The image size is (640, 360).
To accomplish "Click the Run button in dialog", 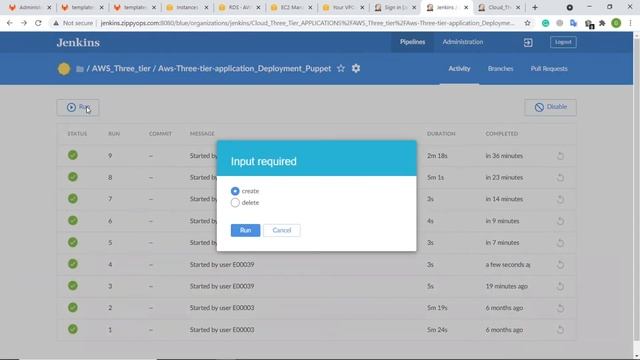I will point(245,230).
